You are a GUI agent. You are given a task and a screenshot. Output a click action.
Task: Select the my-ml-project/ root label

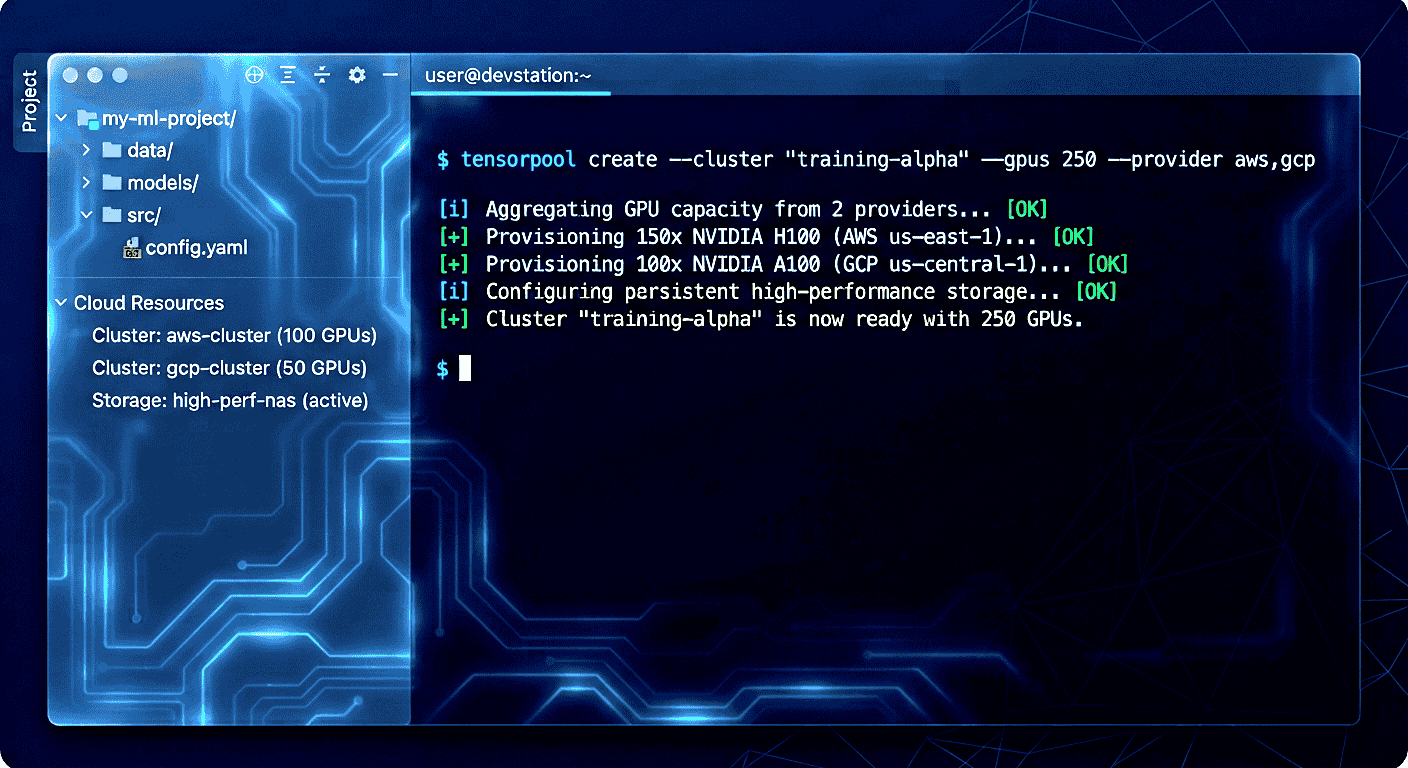click(x=169, y=119)
